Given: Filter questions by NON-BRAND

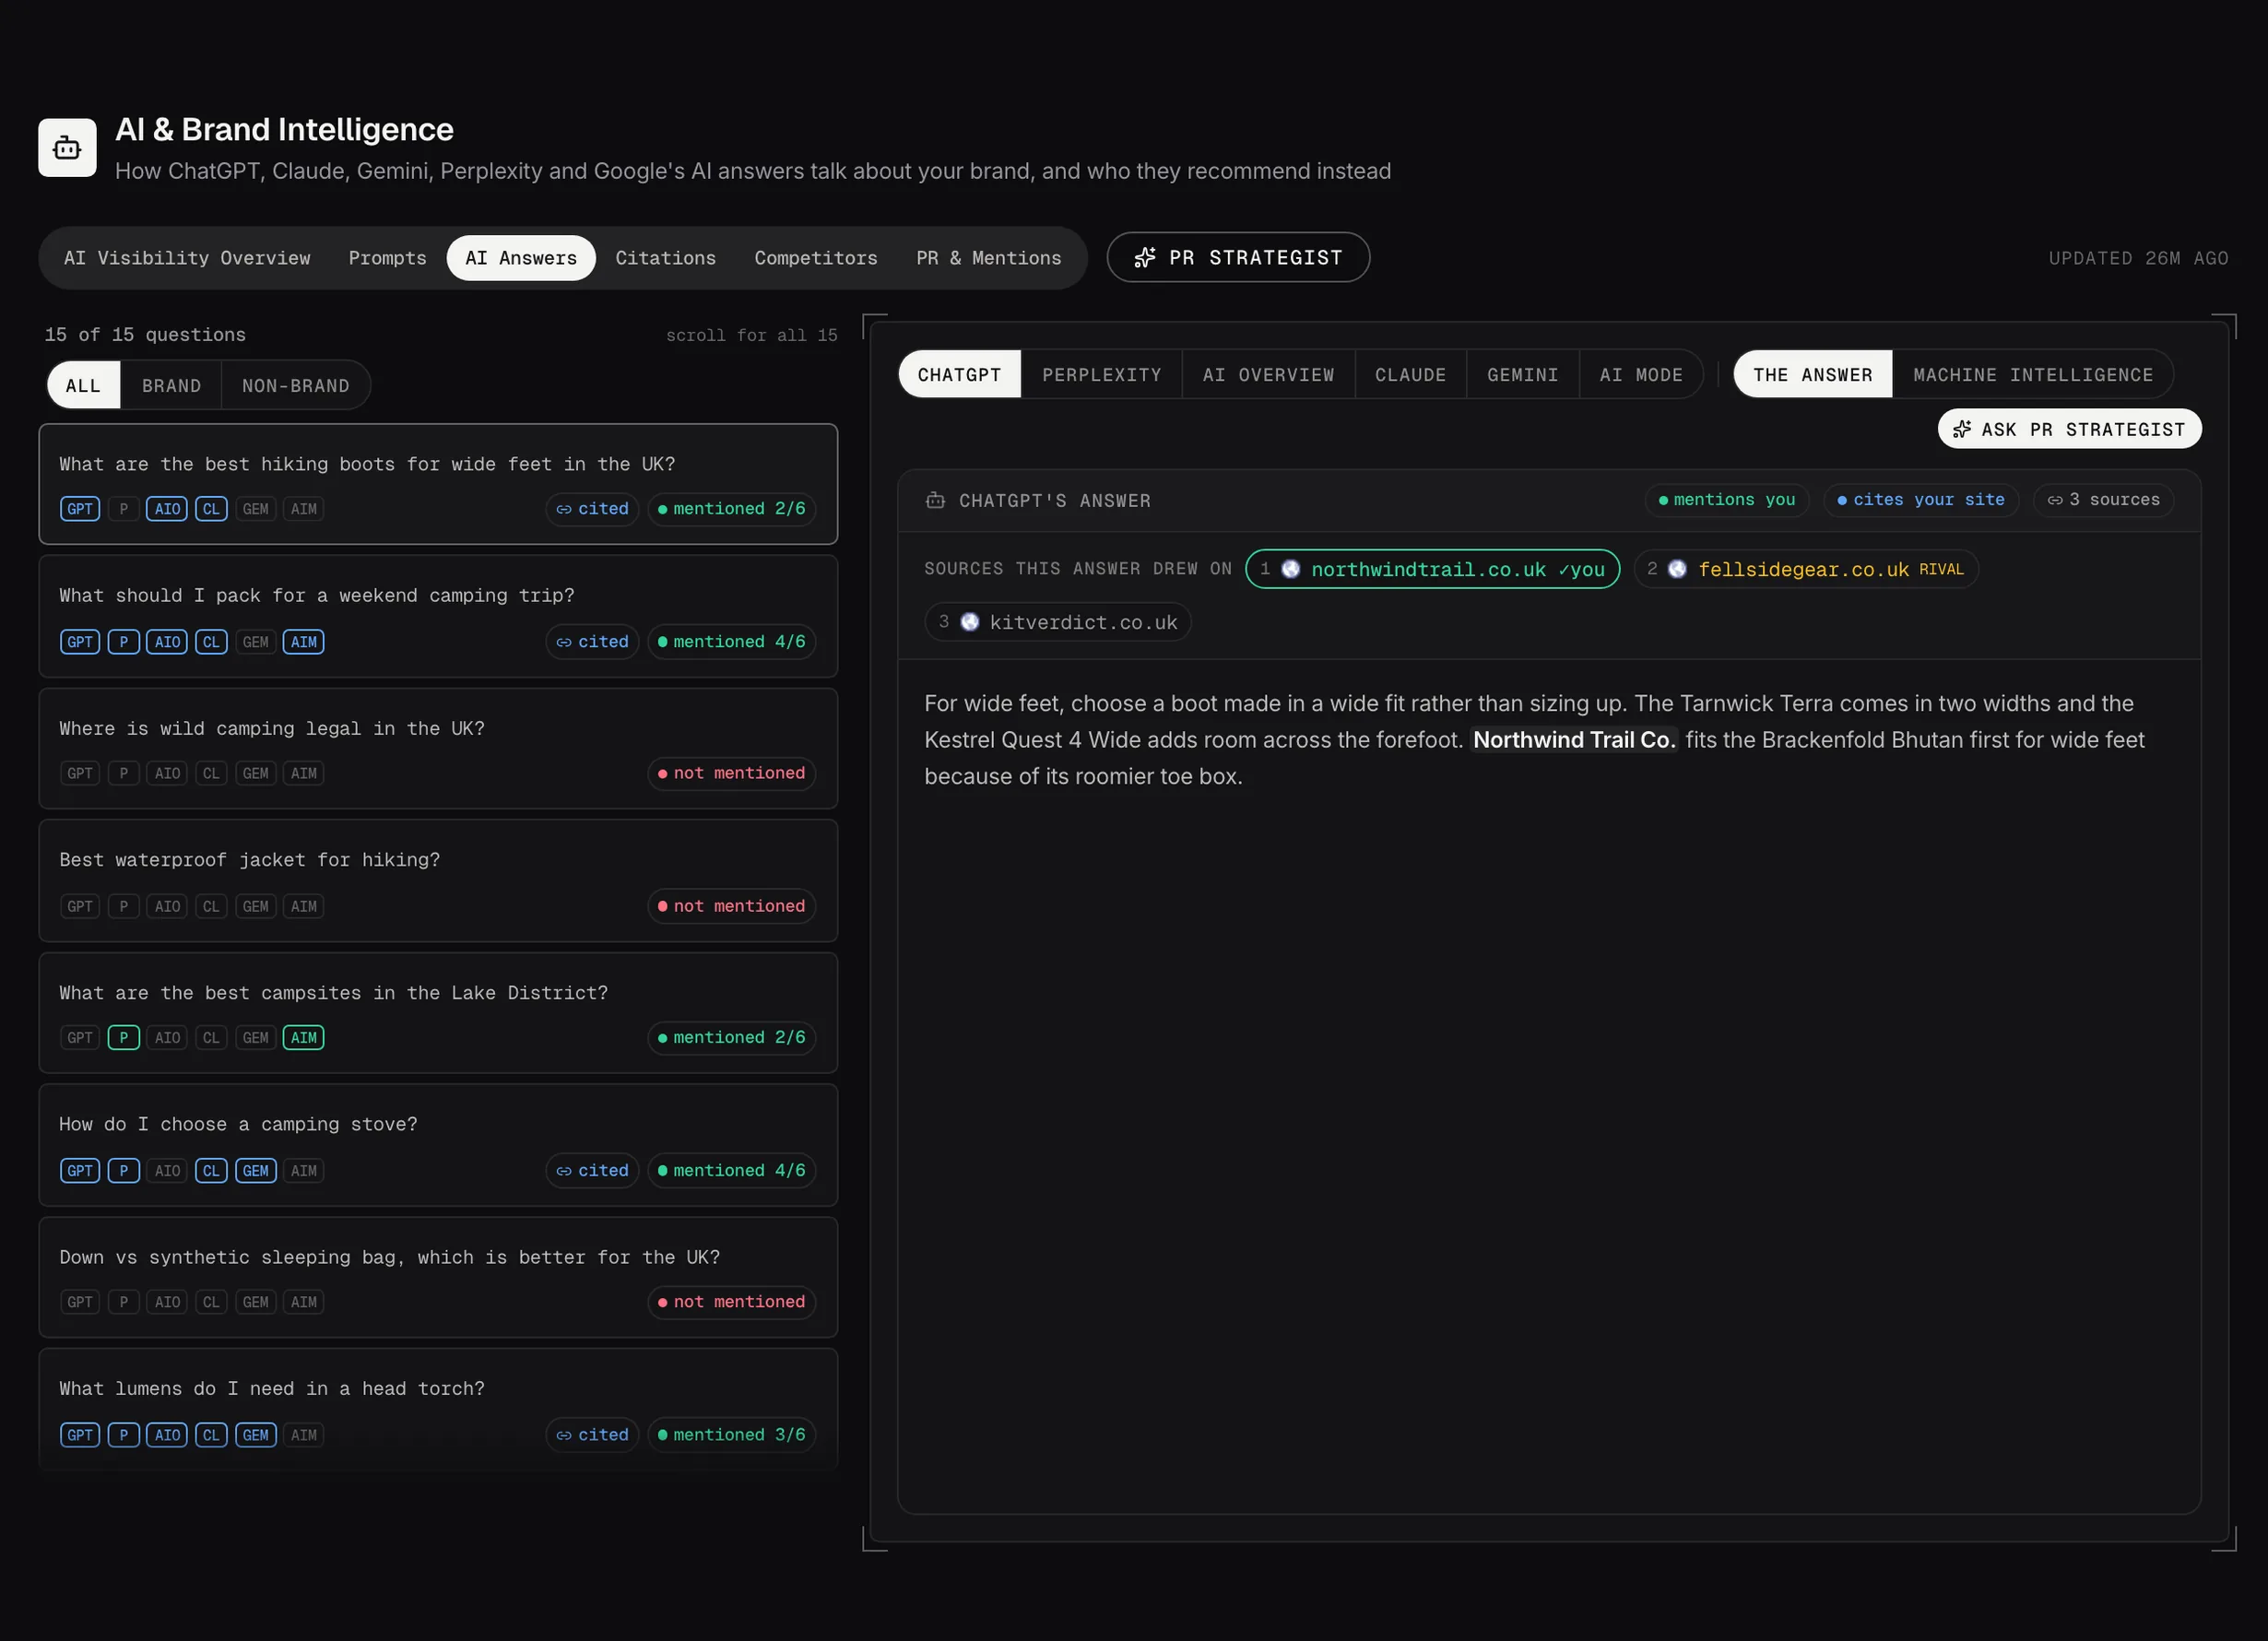Looking at the screenshot, I should click(x=296, y=386).
